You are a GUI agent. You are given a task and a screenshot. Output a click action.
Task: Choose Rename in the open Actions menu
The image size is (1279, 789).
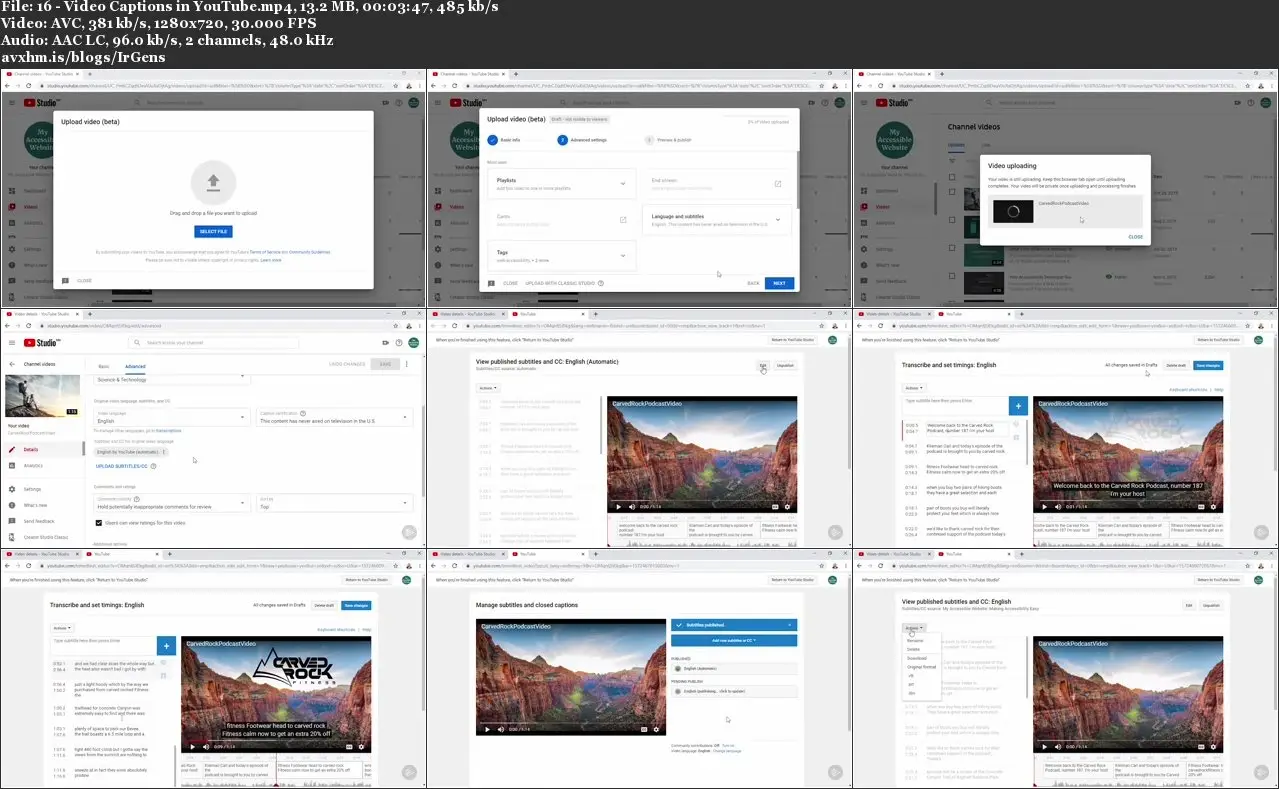click(915, 640)
